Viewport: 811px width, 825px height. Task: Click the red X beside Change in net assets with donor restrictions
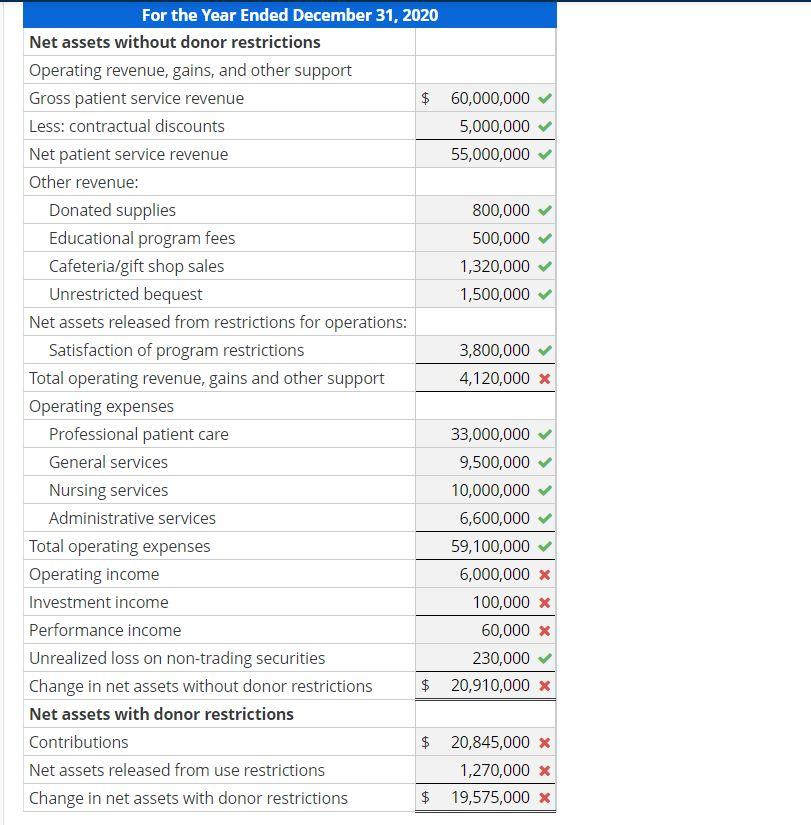(546, 798)
